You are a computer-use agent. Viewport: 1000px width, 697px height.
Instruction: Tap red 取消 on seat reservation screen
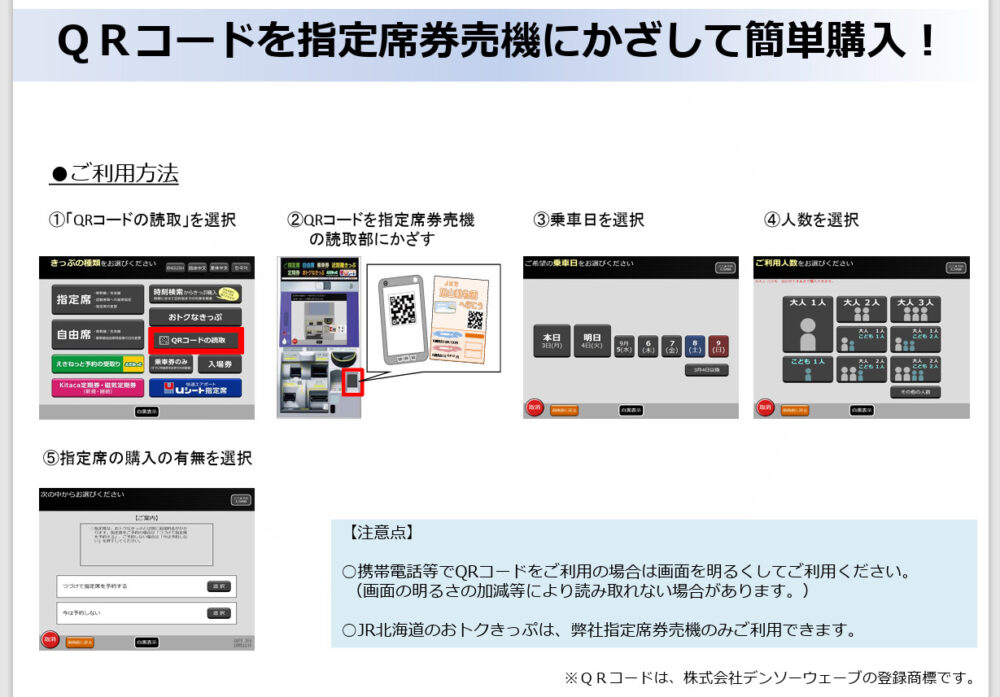pos(50,639)
